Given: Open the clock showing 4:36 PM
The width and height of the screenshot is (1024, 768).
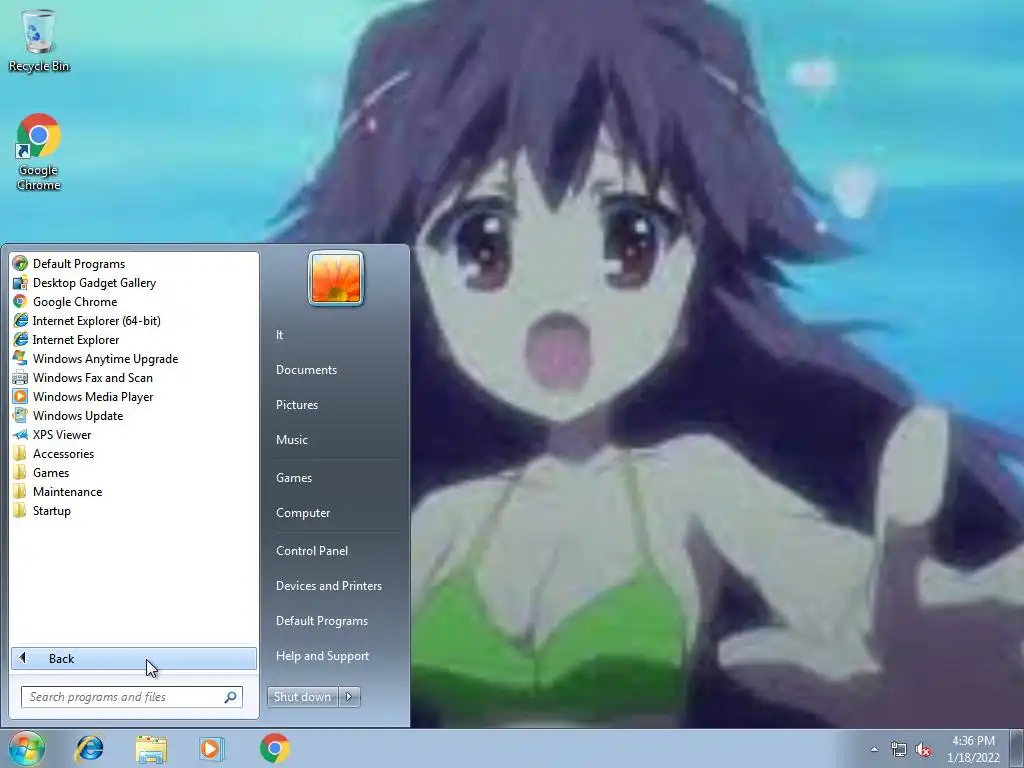Looking at the screenshot, I should pyautogui.click(x=973, y=749).
